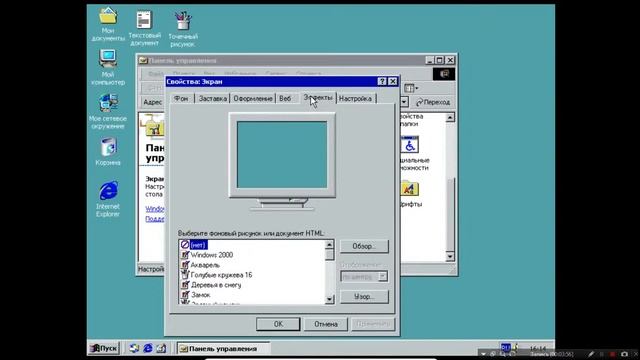Click the Панель управления taskbar button
Image resolution: width=640 pixels, height=360 pixels.
pyautogui.click(x=223, y=349)
